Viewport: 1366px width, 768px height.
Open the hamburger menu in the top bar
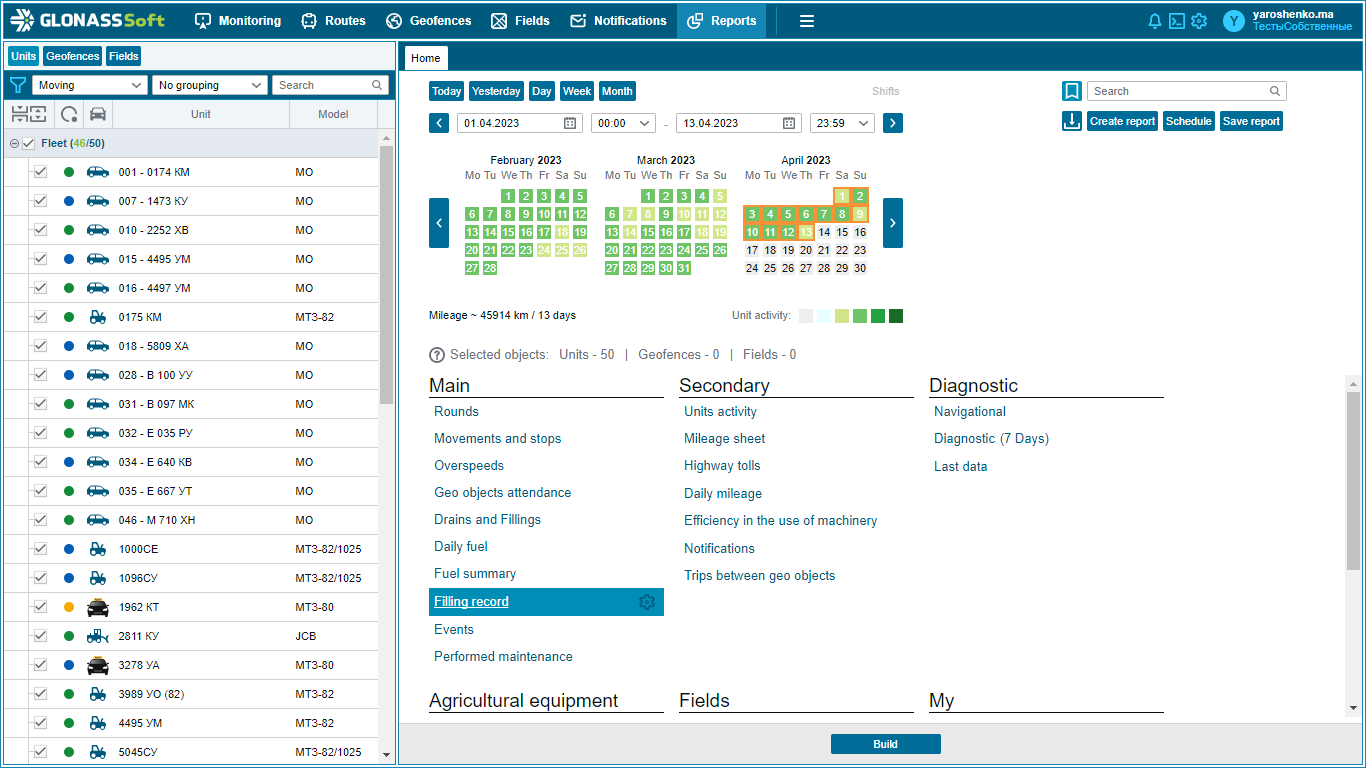point(807,21)
